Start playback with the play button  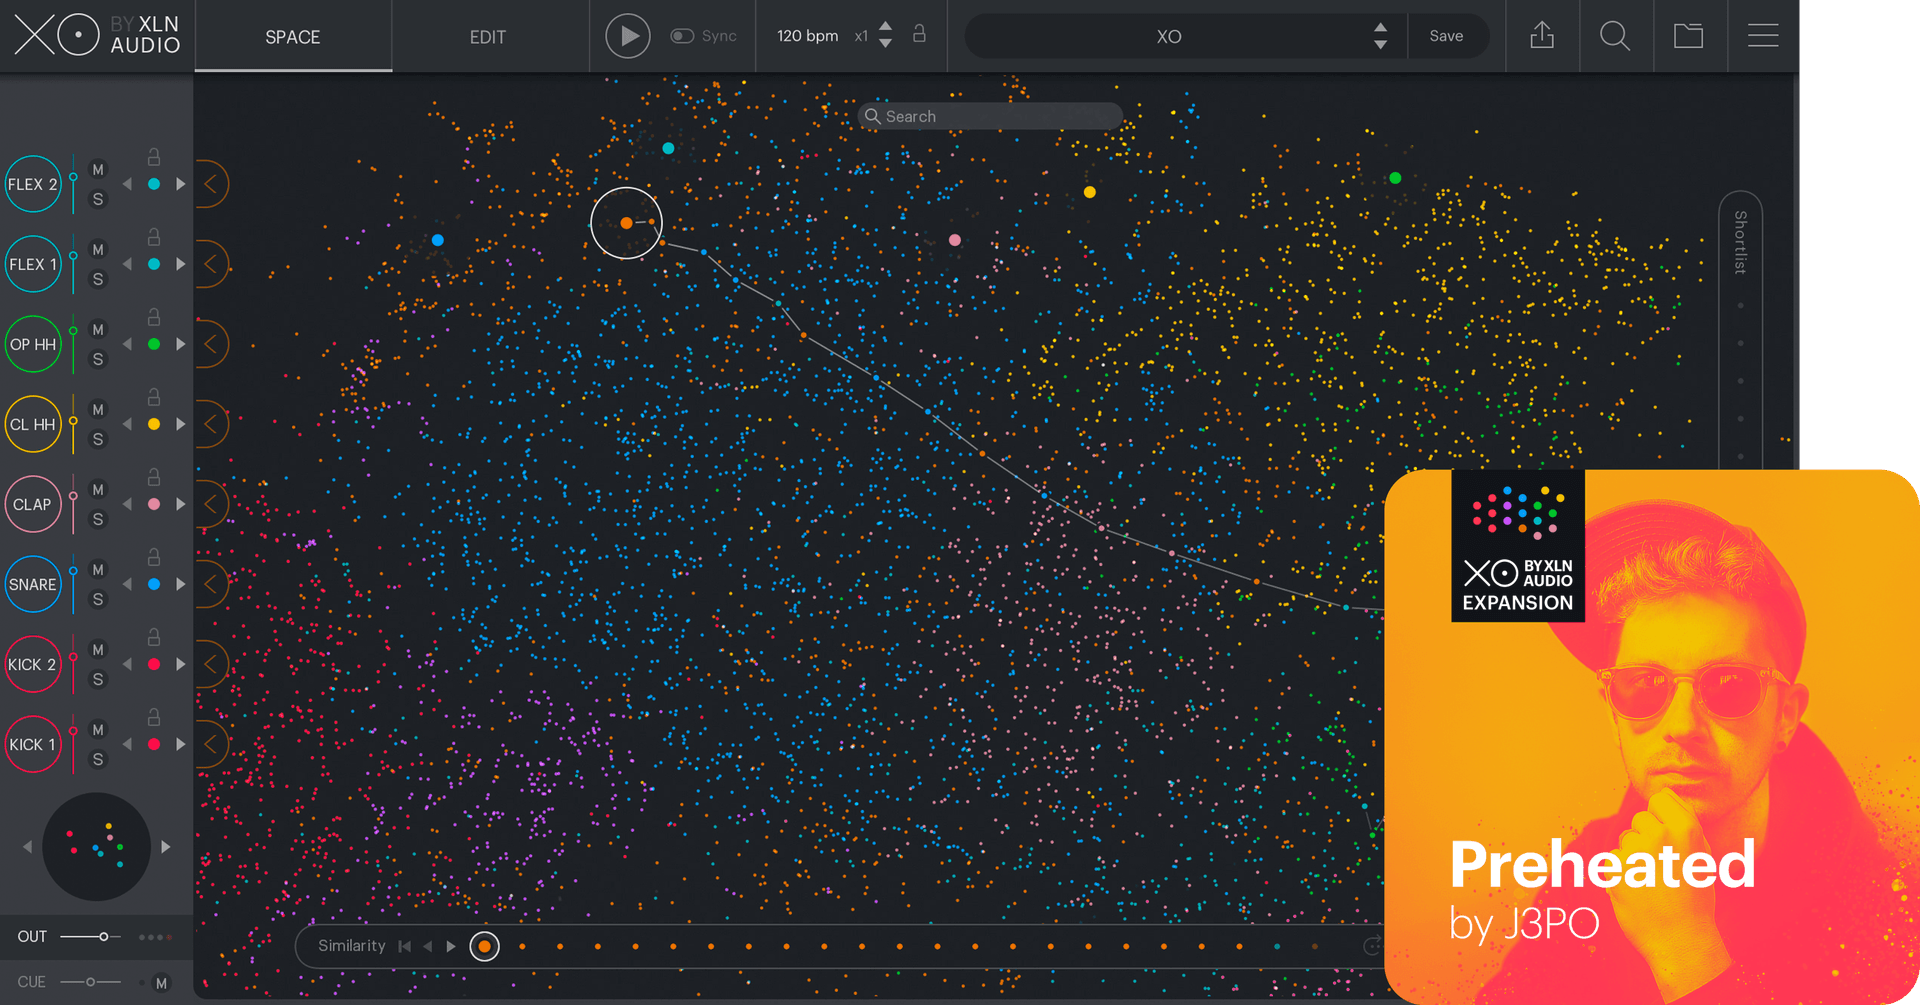coord(628,36)
